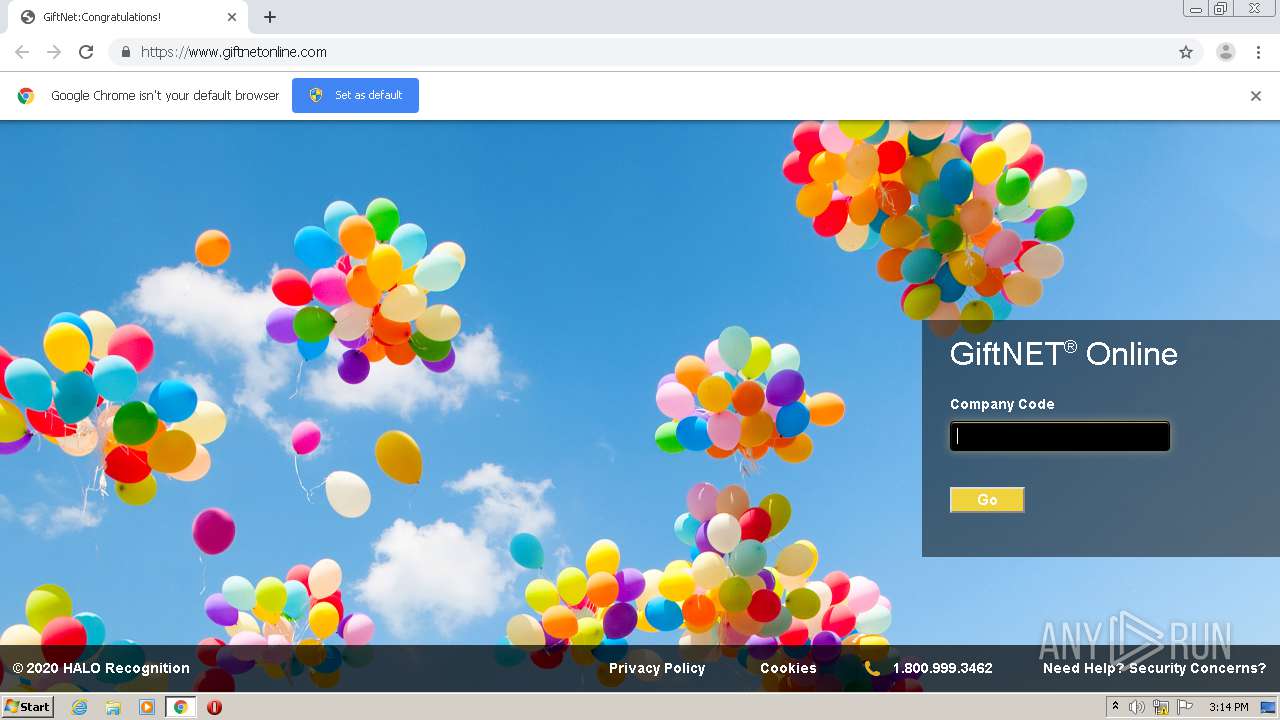The width and height of the screenshot is (1280, 720).
Task: Click the browser forward arrow
Action: [x=54, y=52]
